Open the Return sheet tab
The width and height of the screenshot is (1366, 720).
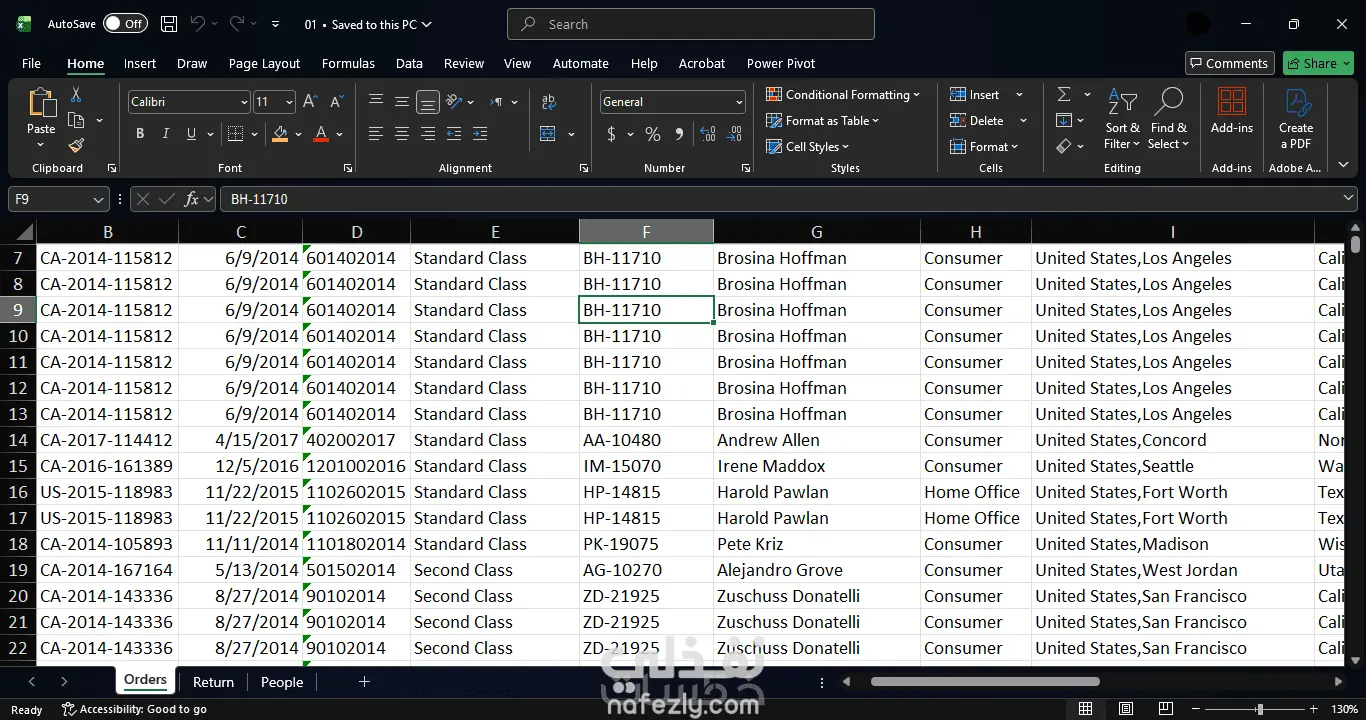(213, 682)
